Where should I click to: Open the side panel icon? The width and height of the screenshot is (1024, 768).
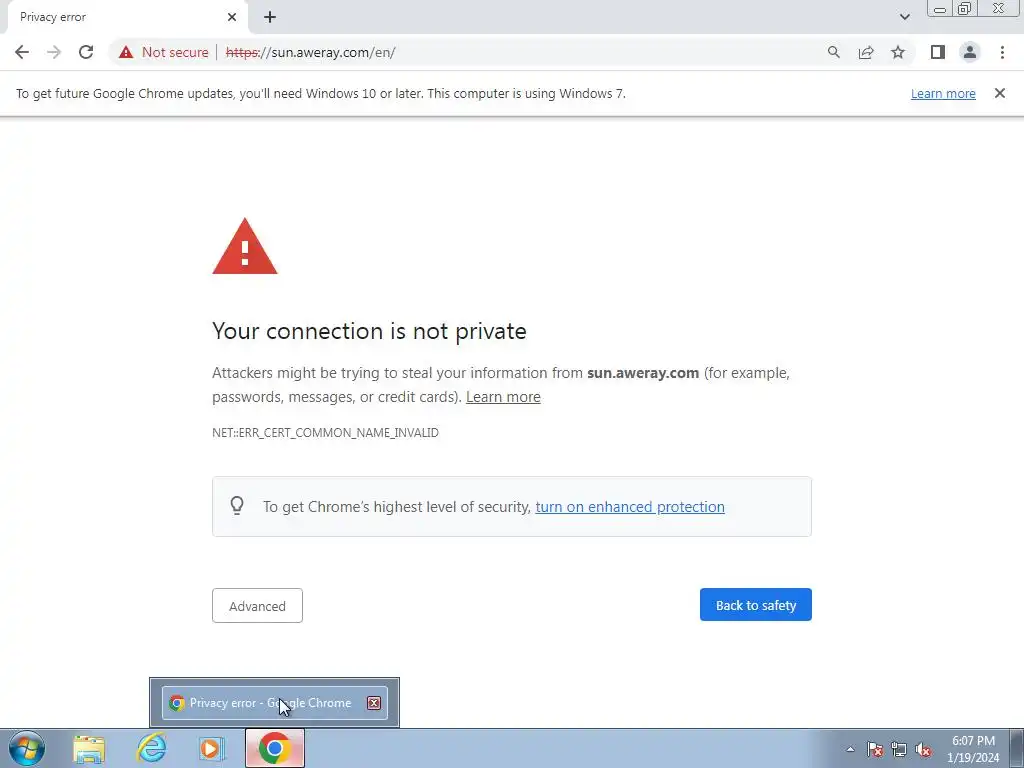[938, 52]
